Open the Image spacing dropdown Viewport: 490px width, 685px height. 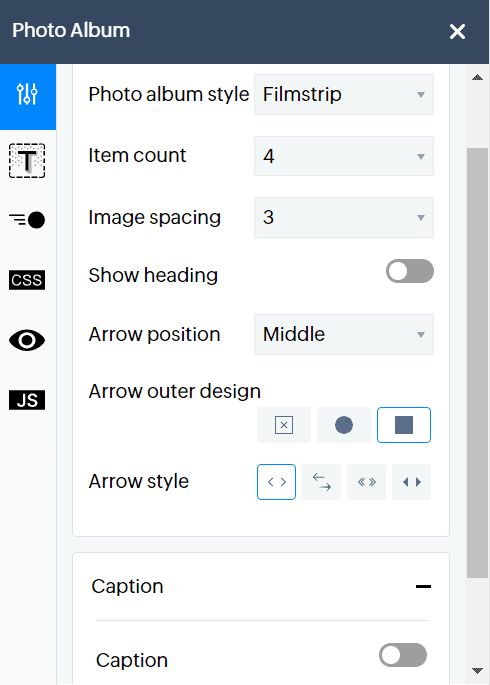click(344, 217)
